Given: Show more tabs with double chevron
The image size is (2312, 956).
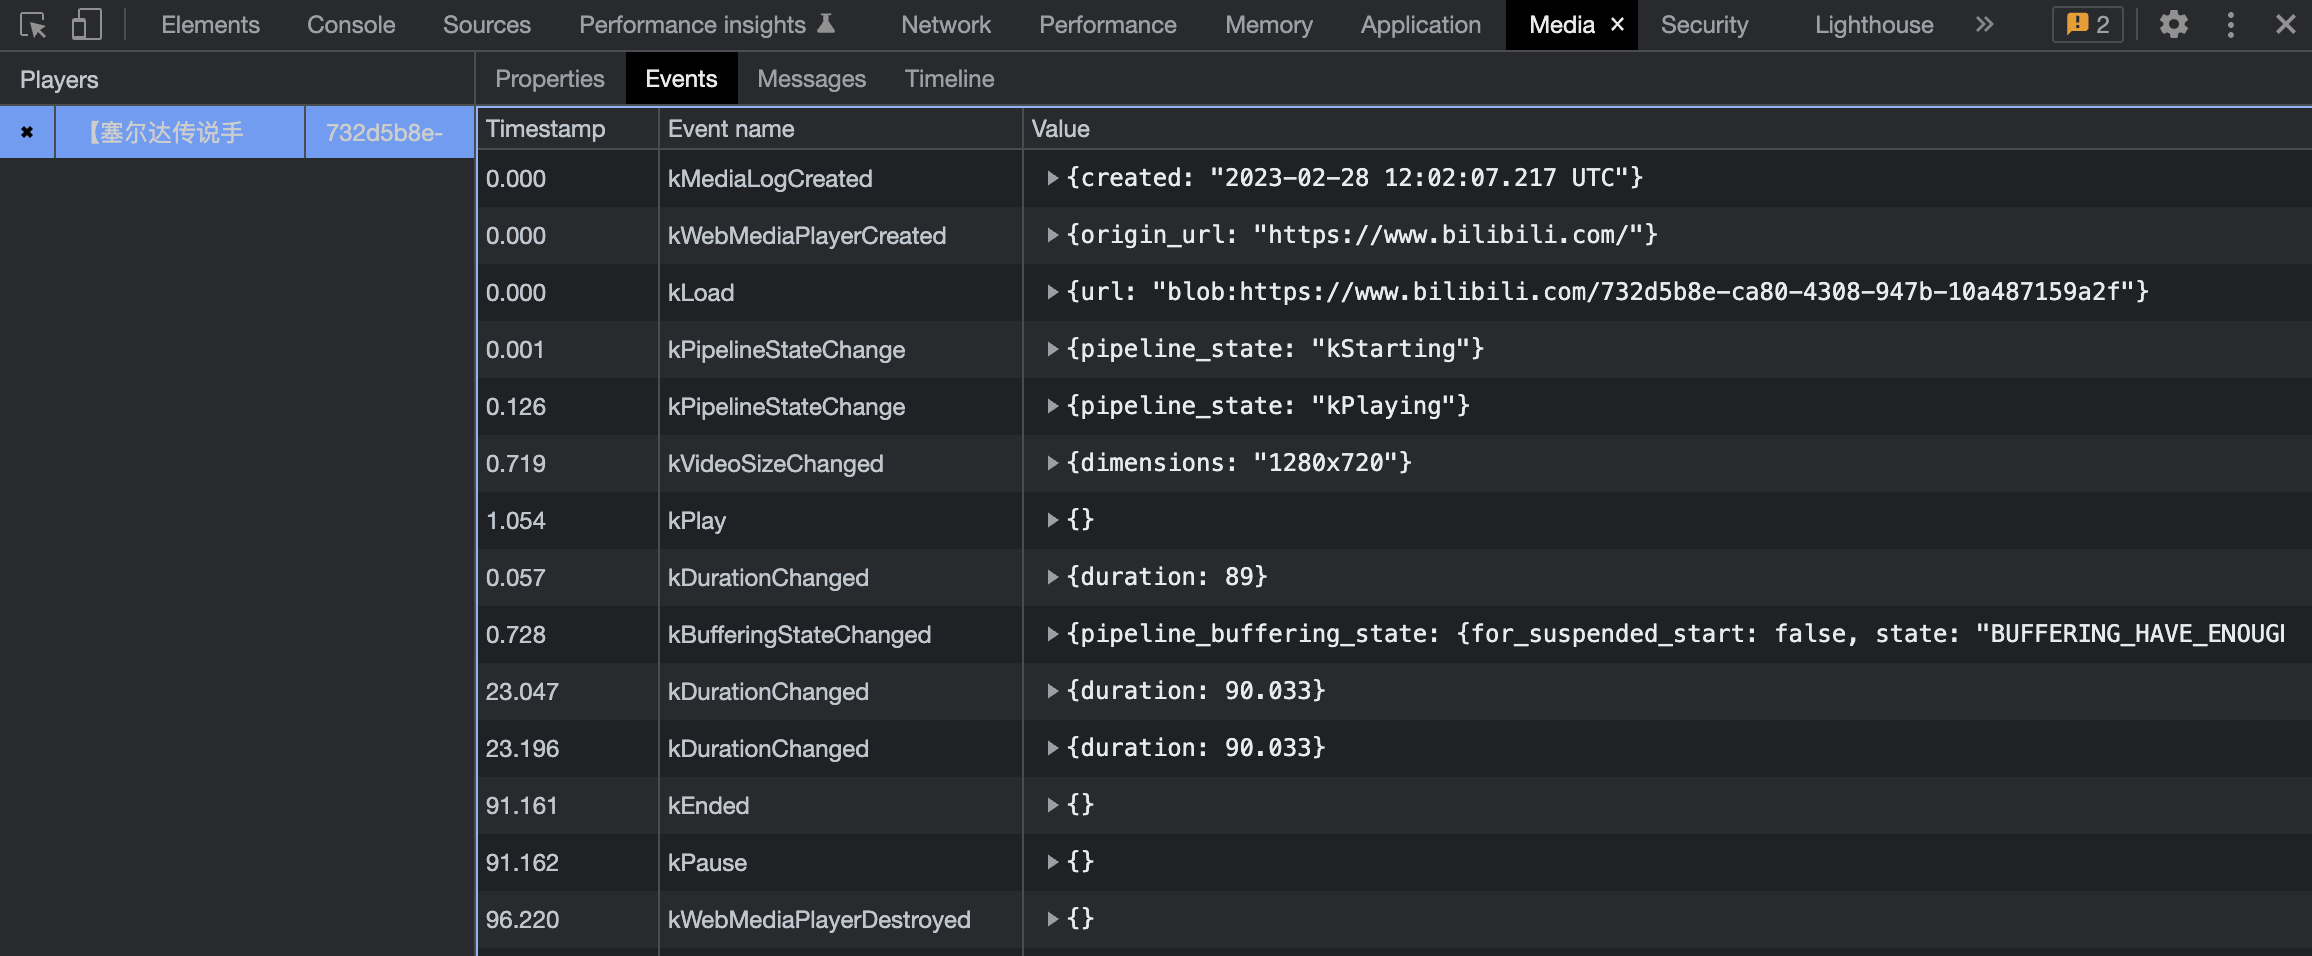Looking at the screenshot, I should [1984, 25].
